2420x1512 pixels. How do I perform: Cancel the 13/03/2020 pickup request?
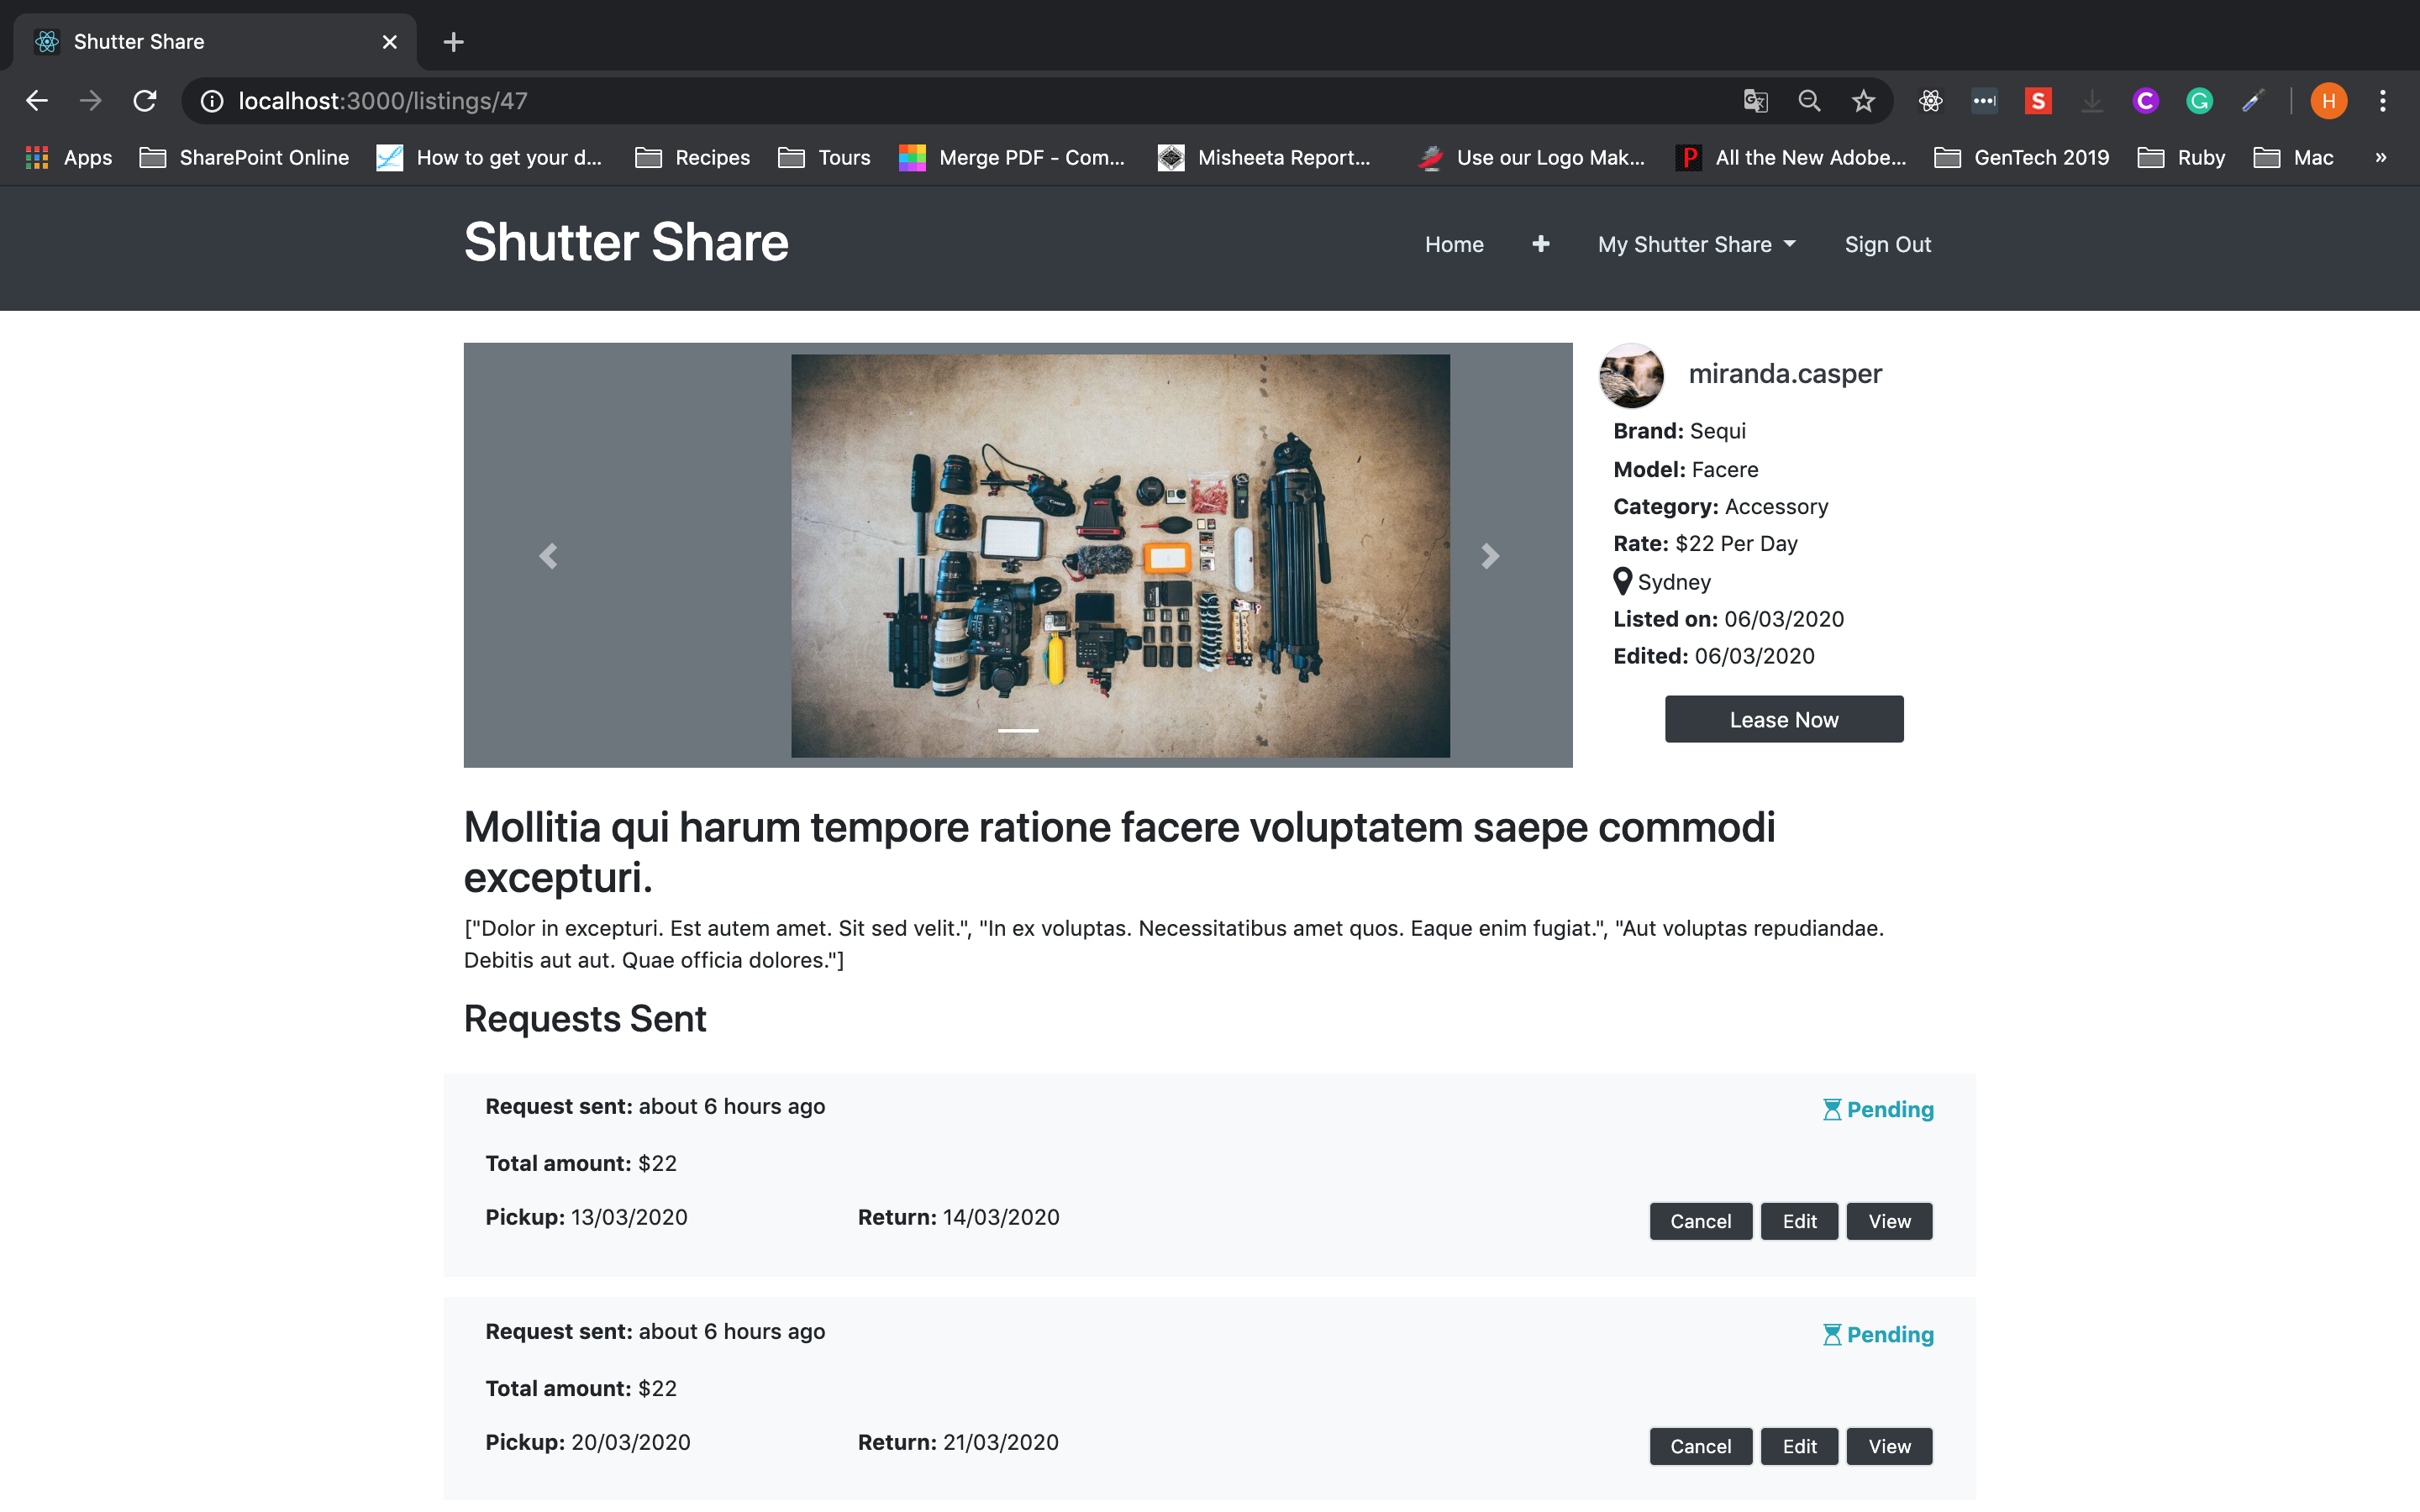click(1700, 1221)
